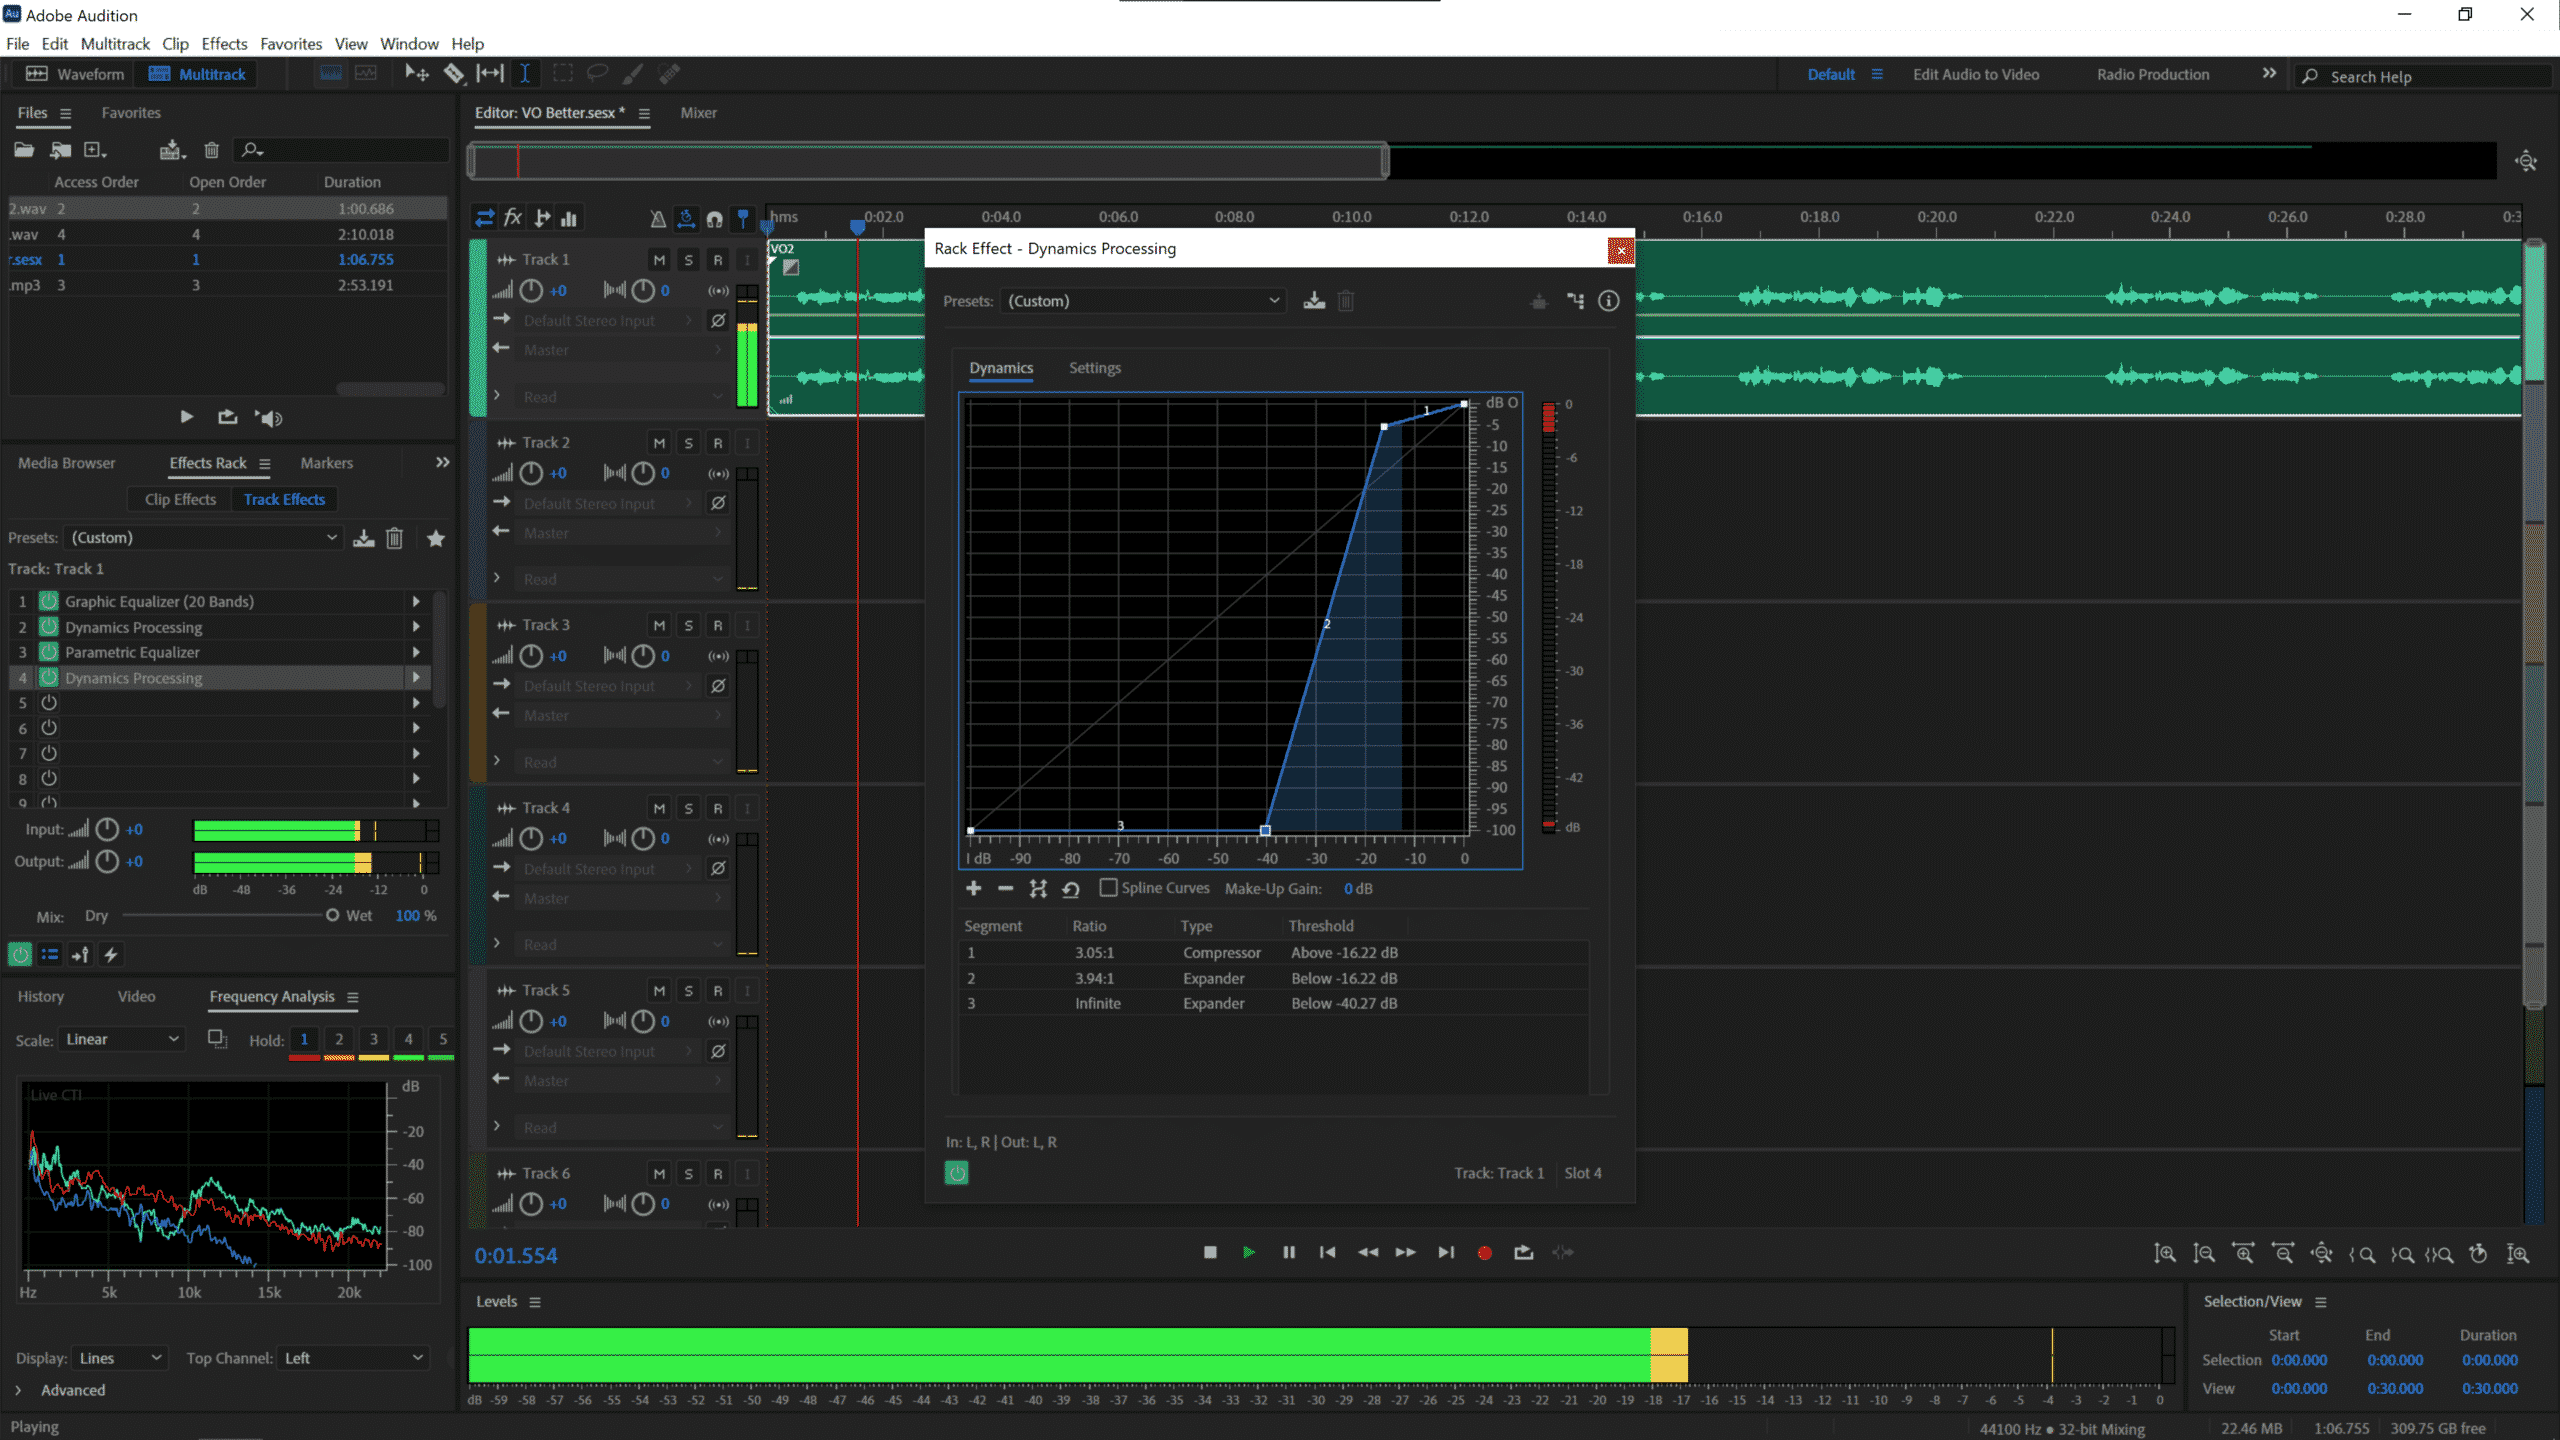
Task: Open file icon in Files panel
Action: (x=24, y=150)
